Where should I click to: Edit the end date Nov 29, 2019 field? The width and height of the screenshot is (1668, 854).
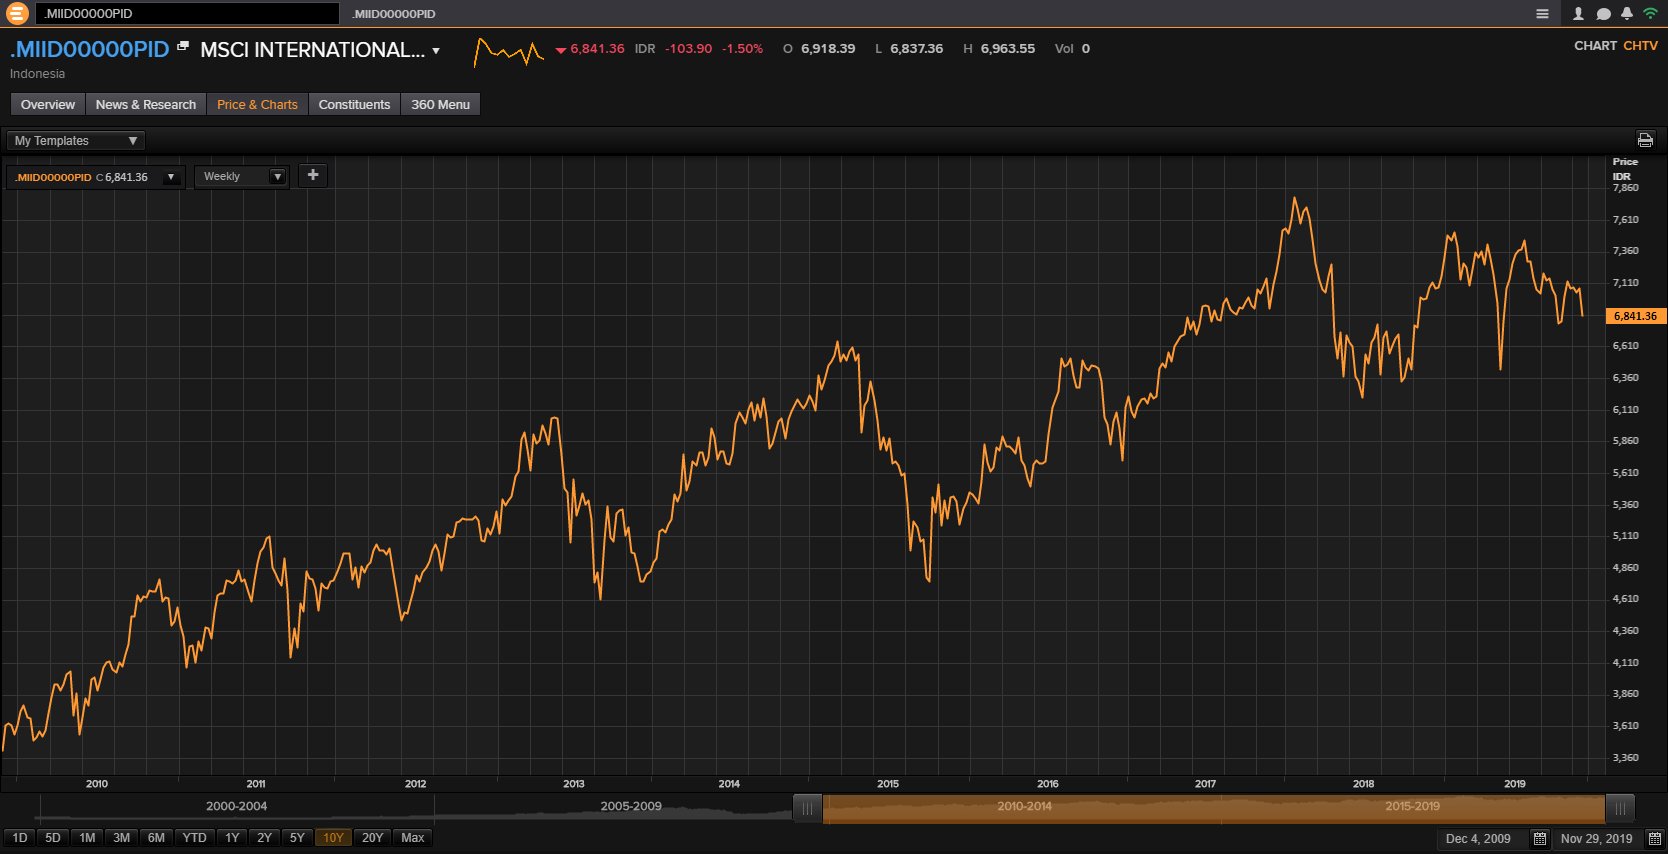click(1596, 839)
